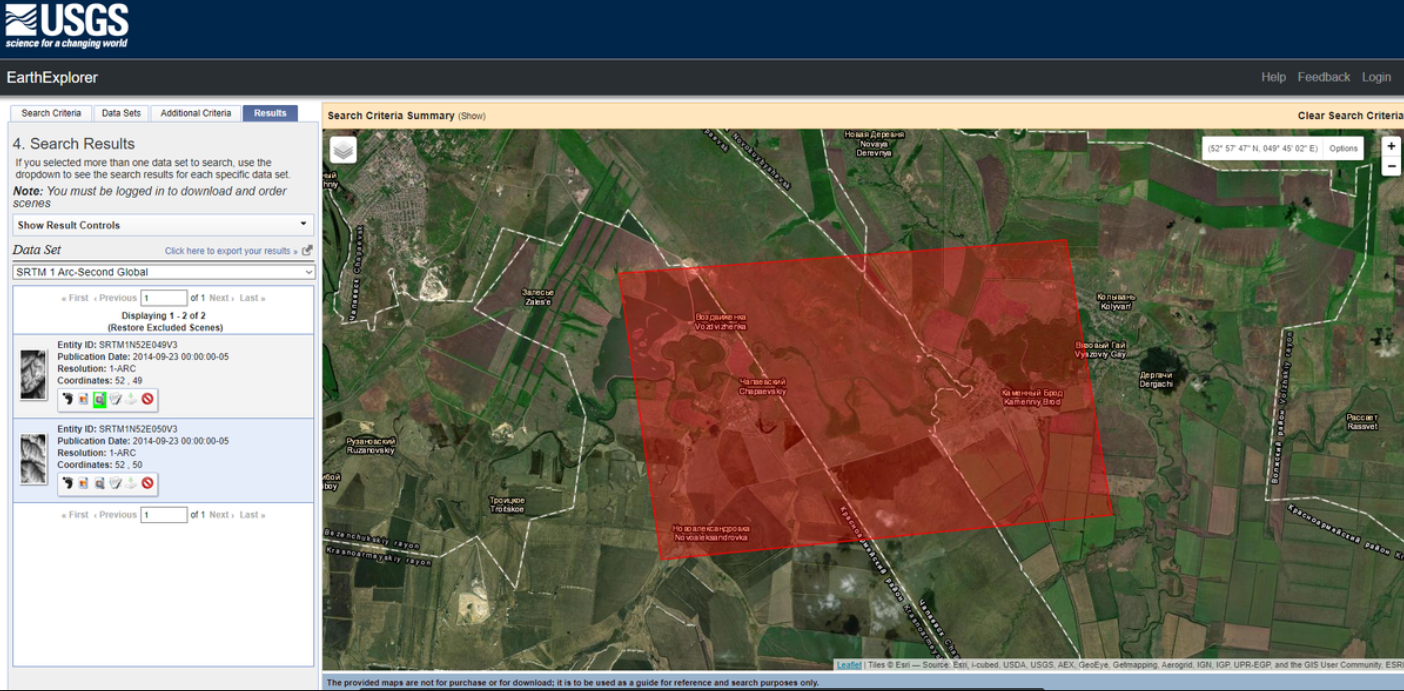Show footprint for SRTM1N52E049V3 scene
This screenshot has height=691, width=1404.
[67, 399]
